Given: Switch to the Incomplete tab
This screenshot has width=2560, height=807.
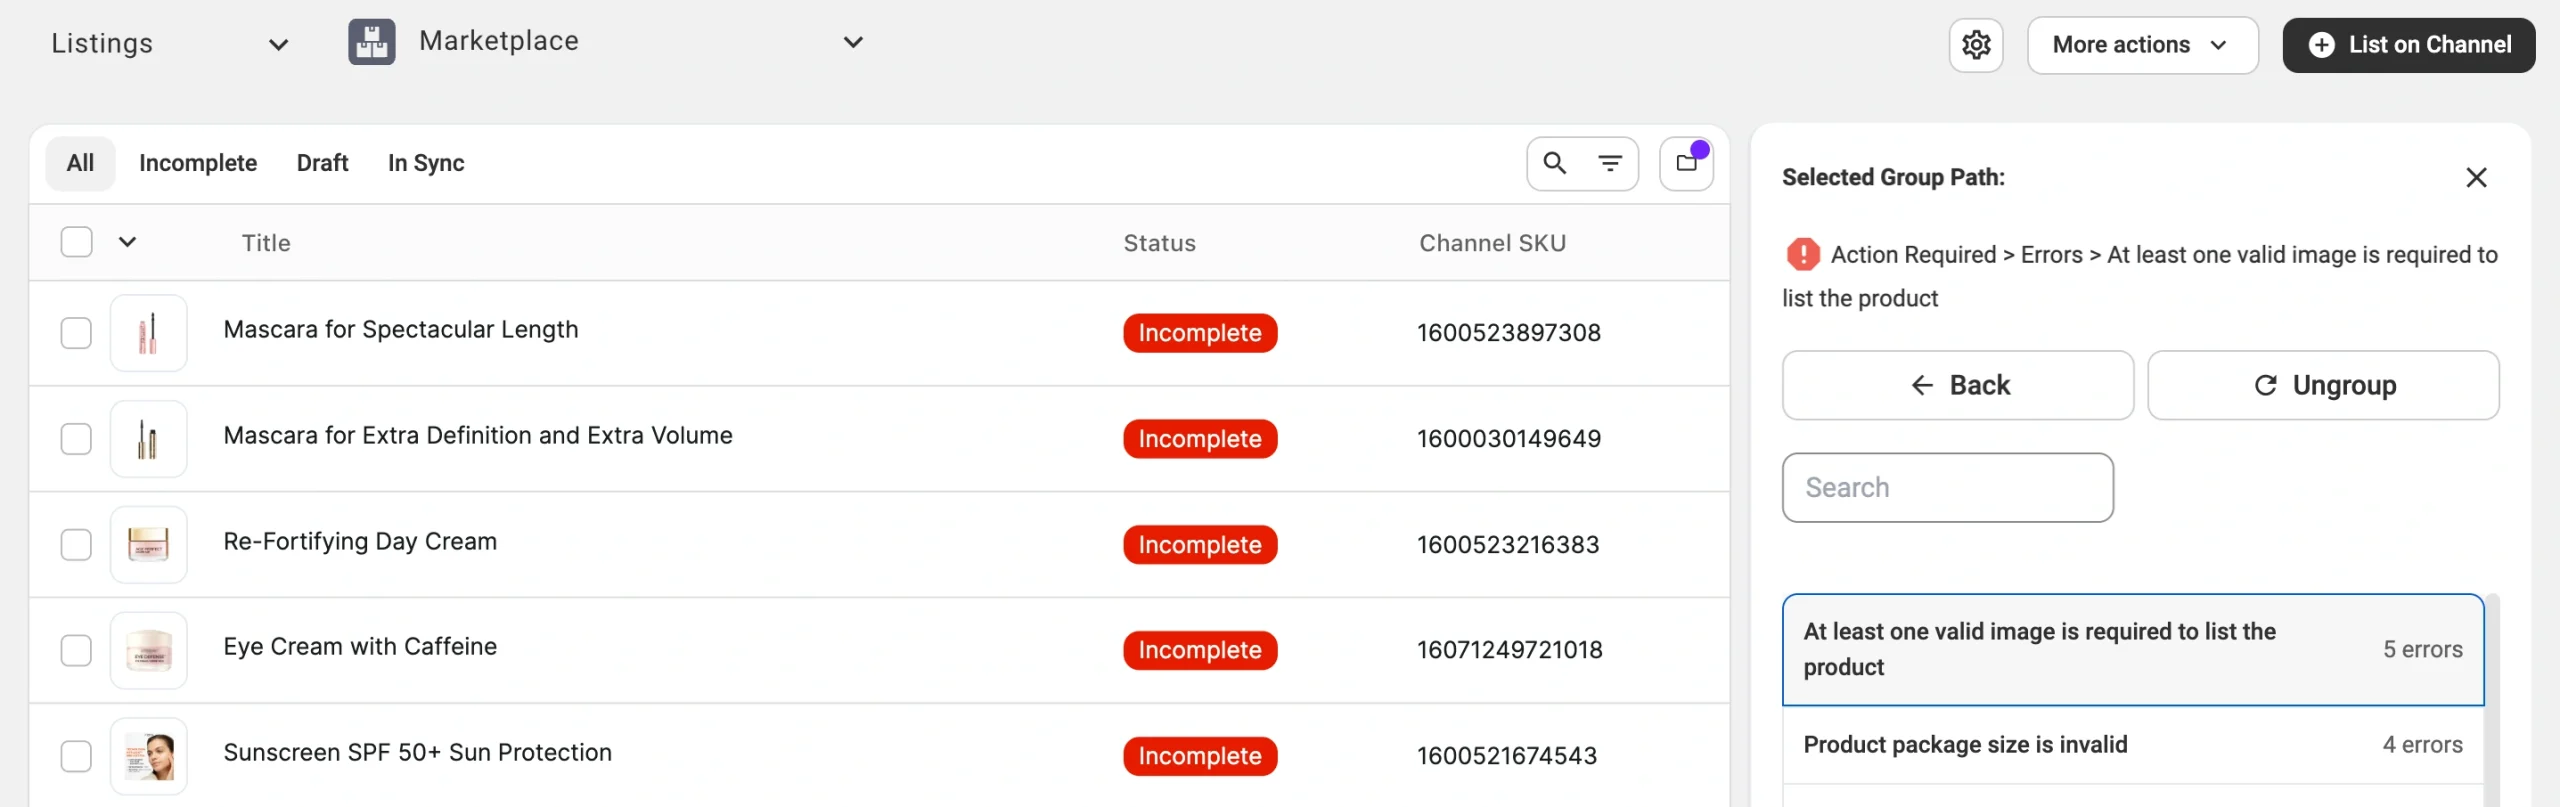Looking at the screenshot, I should point(198,163).
